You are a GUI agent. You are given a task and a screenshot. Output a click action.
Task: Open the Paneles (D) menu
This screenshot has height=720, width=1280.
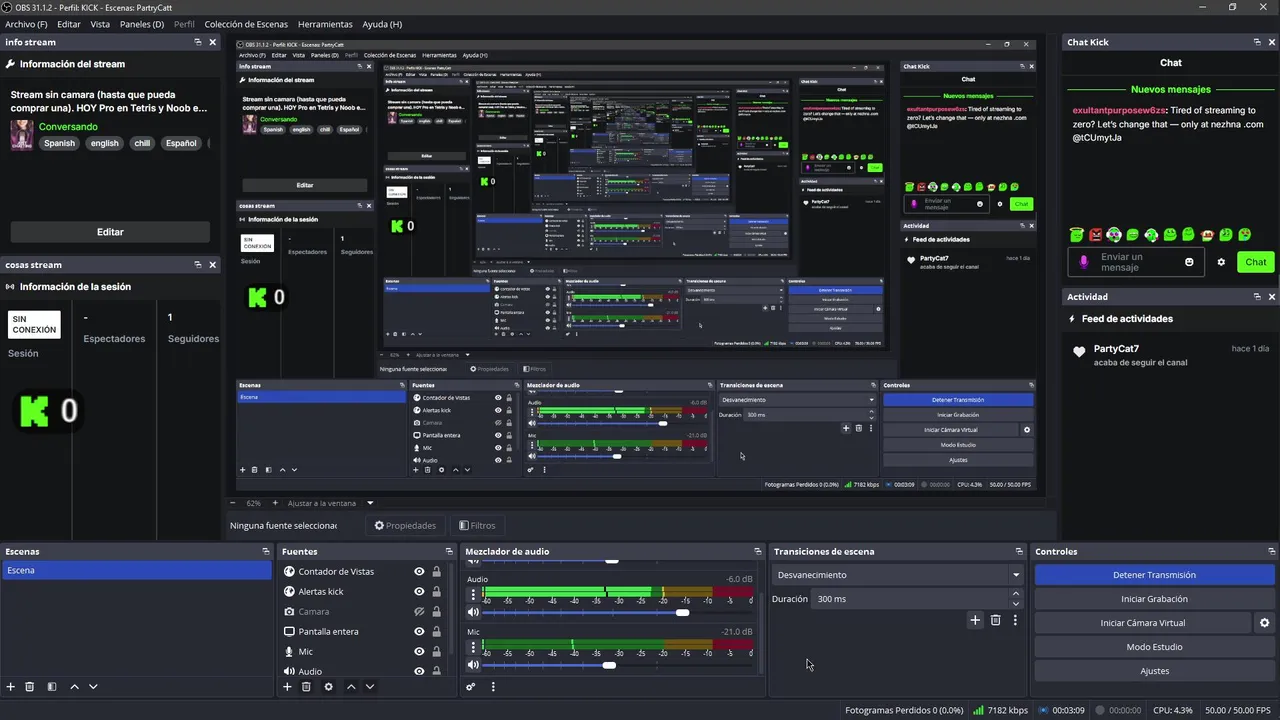(142, 24)
